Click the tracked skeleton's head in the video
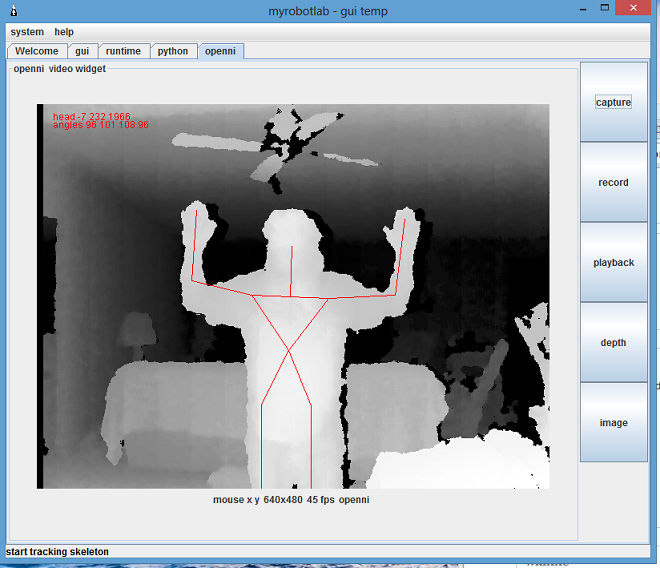Image resolution: width=660 pixels, height=568 pixels. (290, 235)
